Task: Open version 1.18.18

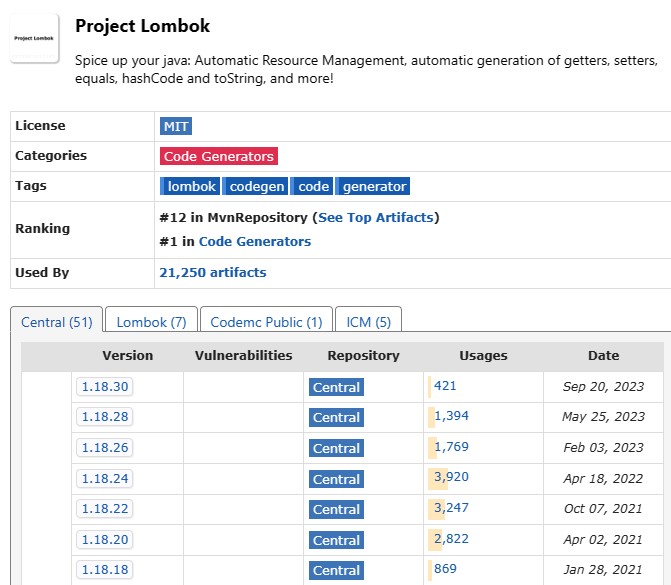Action: point(104,570)
